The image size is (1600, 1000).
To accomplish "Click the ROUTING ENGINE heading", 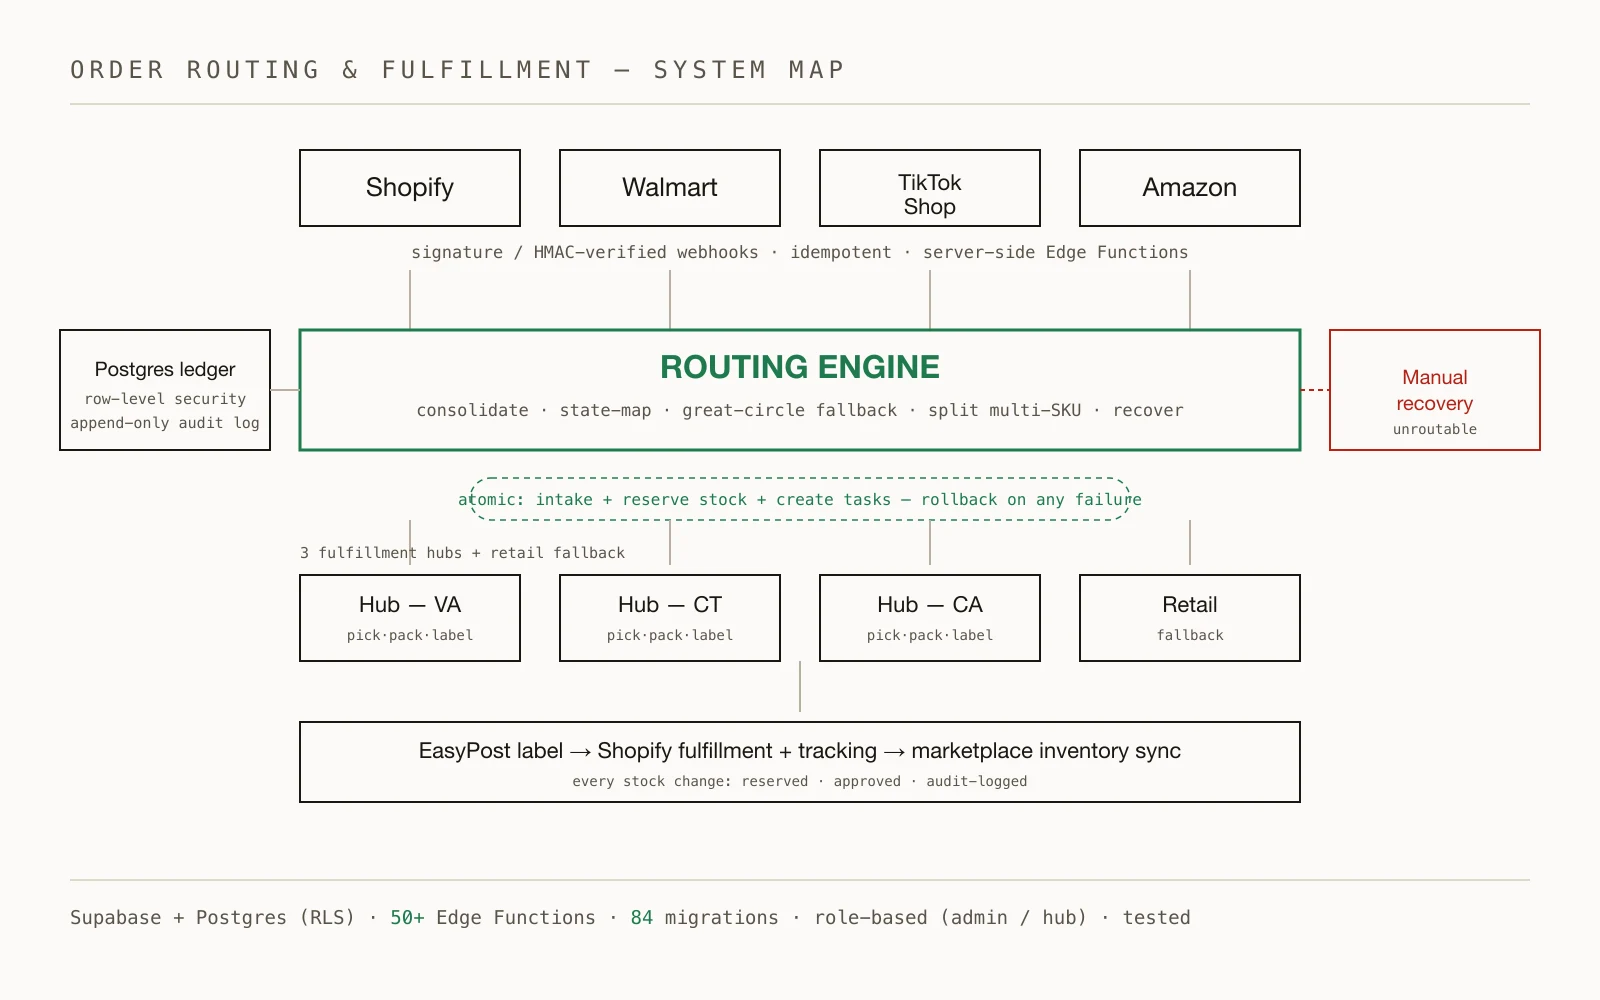I will click(800, 367).
